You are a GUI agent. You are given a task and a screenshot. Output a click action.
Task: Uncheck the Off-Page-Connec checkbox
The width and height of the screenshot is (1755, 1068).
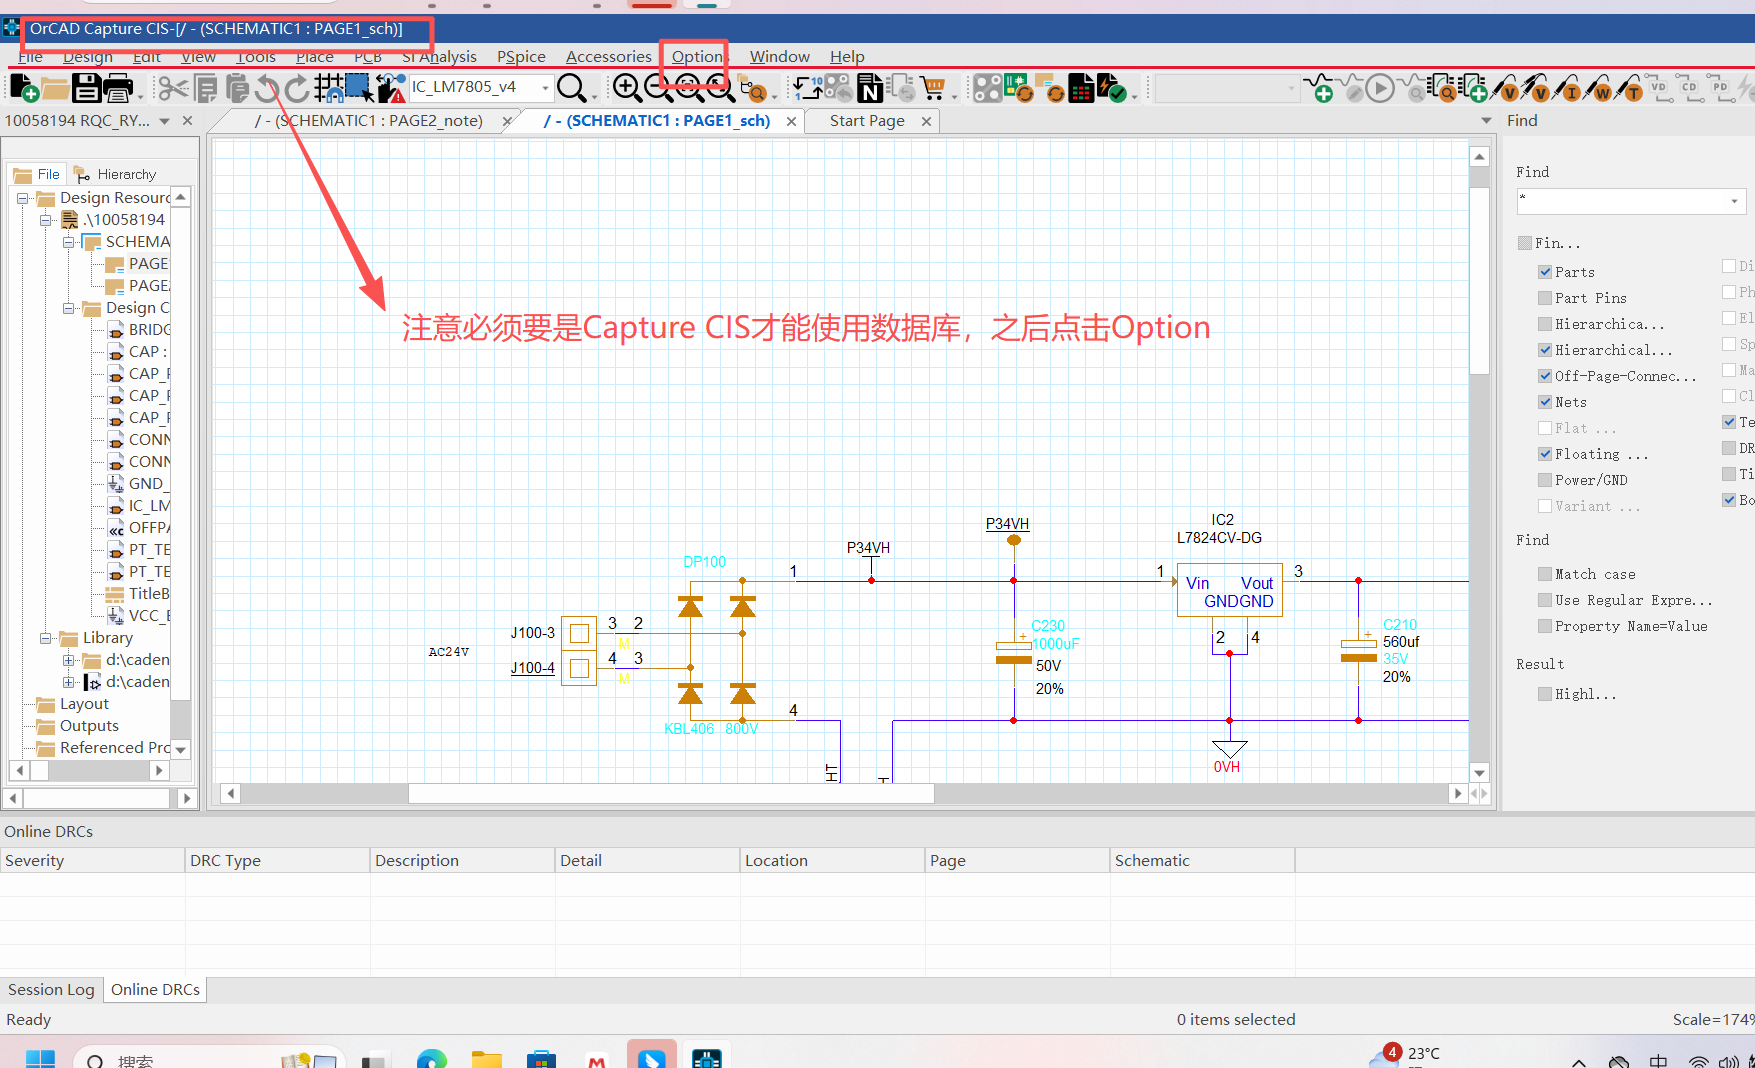pyautogui.click(x=1546, y=375)
